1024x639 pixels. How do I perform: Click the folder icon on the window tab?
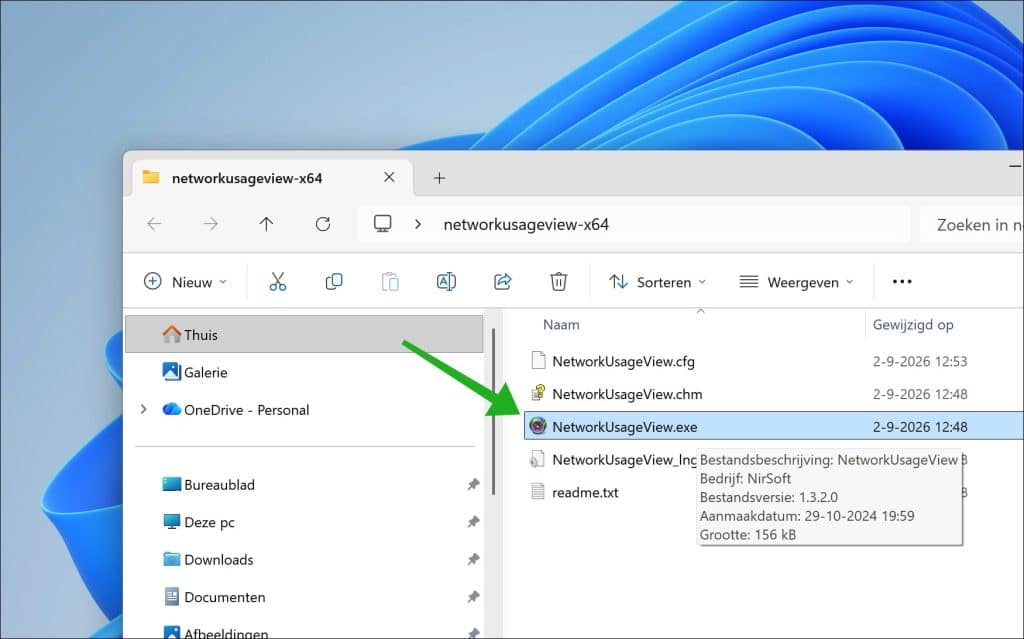pos(151,177)
